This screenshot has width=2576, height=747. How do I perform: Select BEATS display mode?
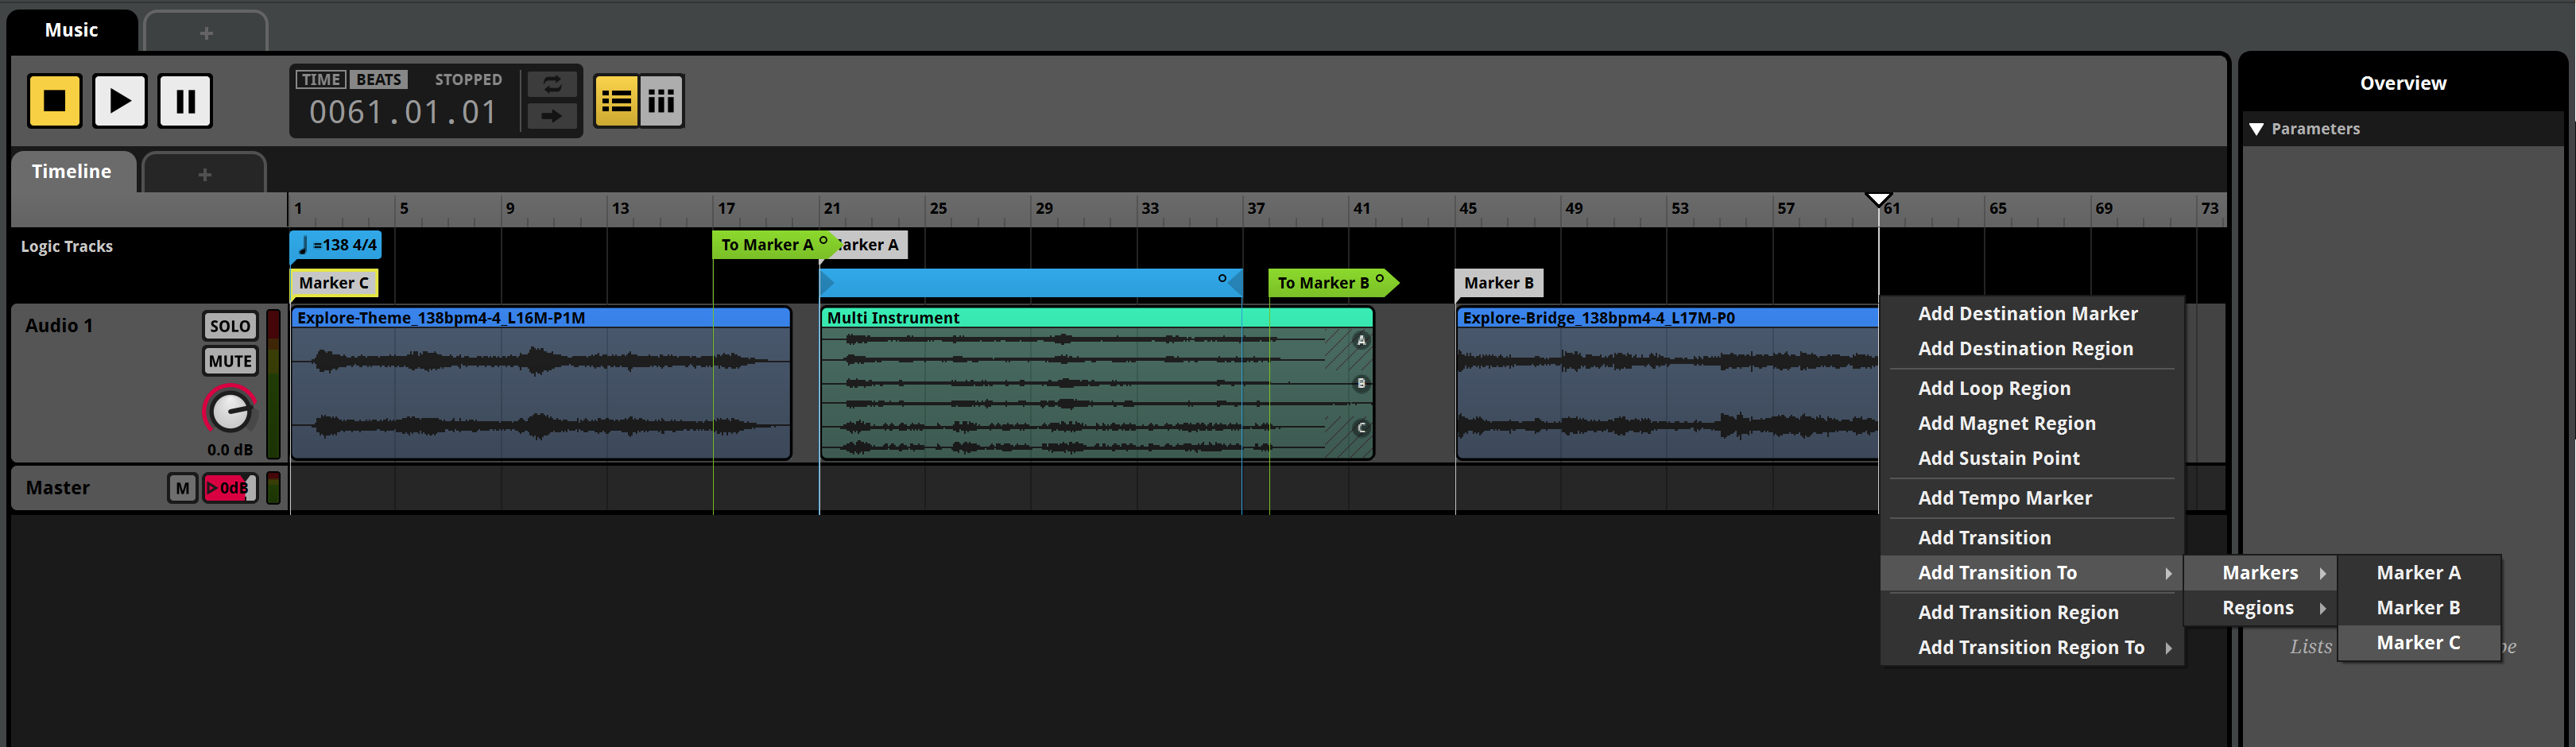[x=379, y=80]
